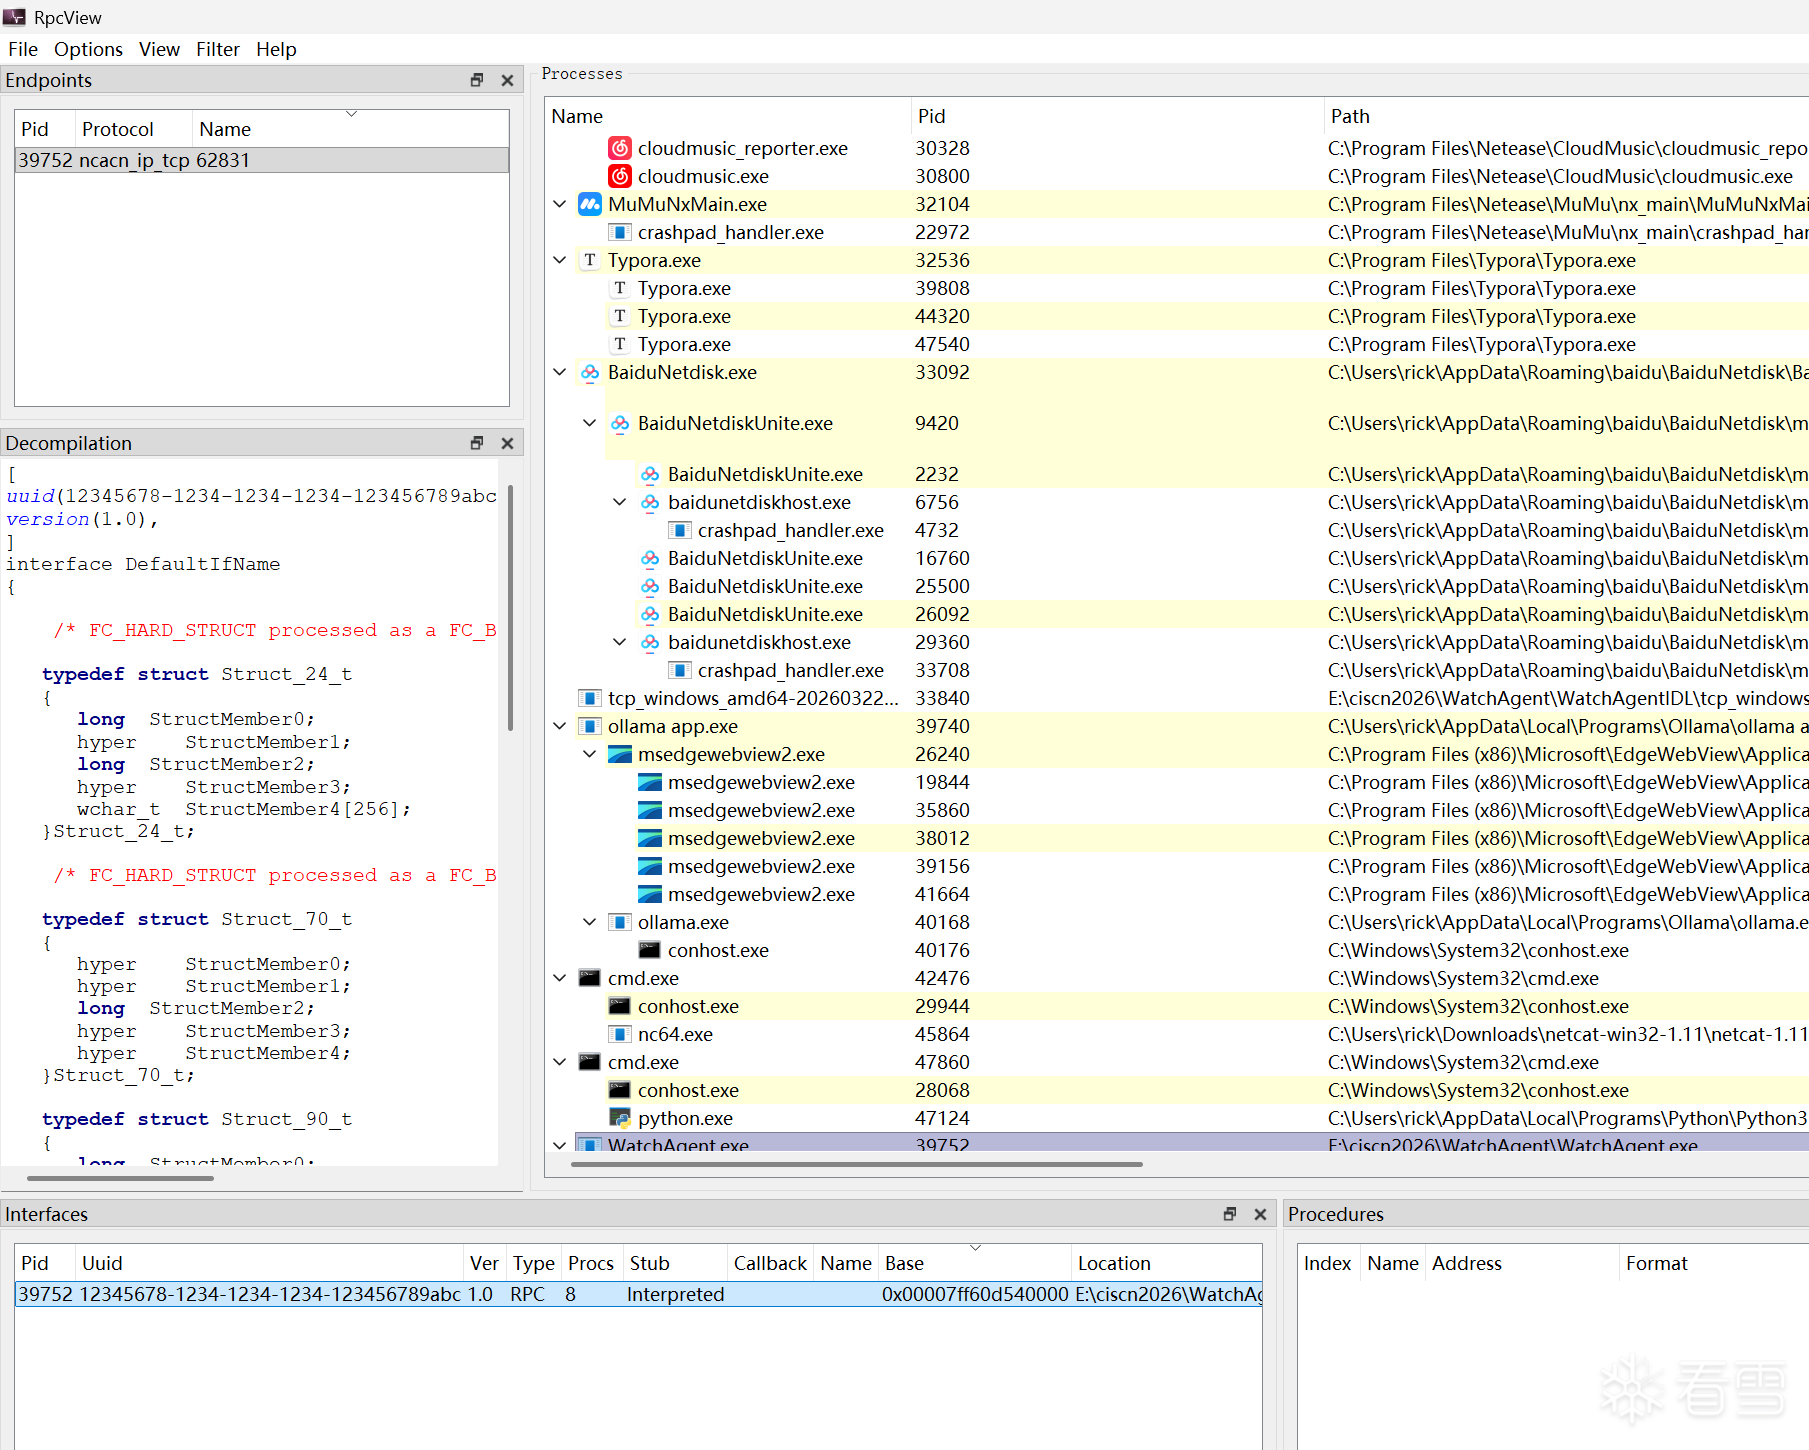Collapse the BaiduNetdisk.exe tree node
Viewport: 1809px width, 1450px height.
[x=560, y=372]
